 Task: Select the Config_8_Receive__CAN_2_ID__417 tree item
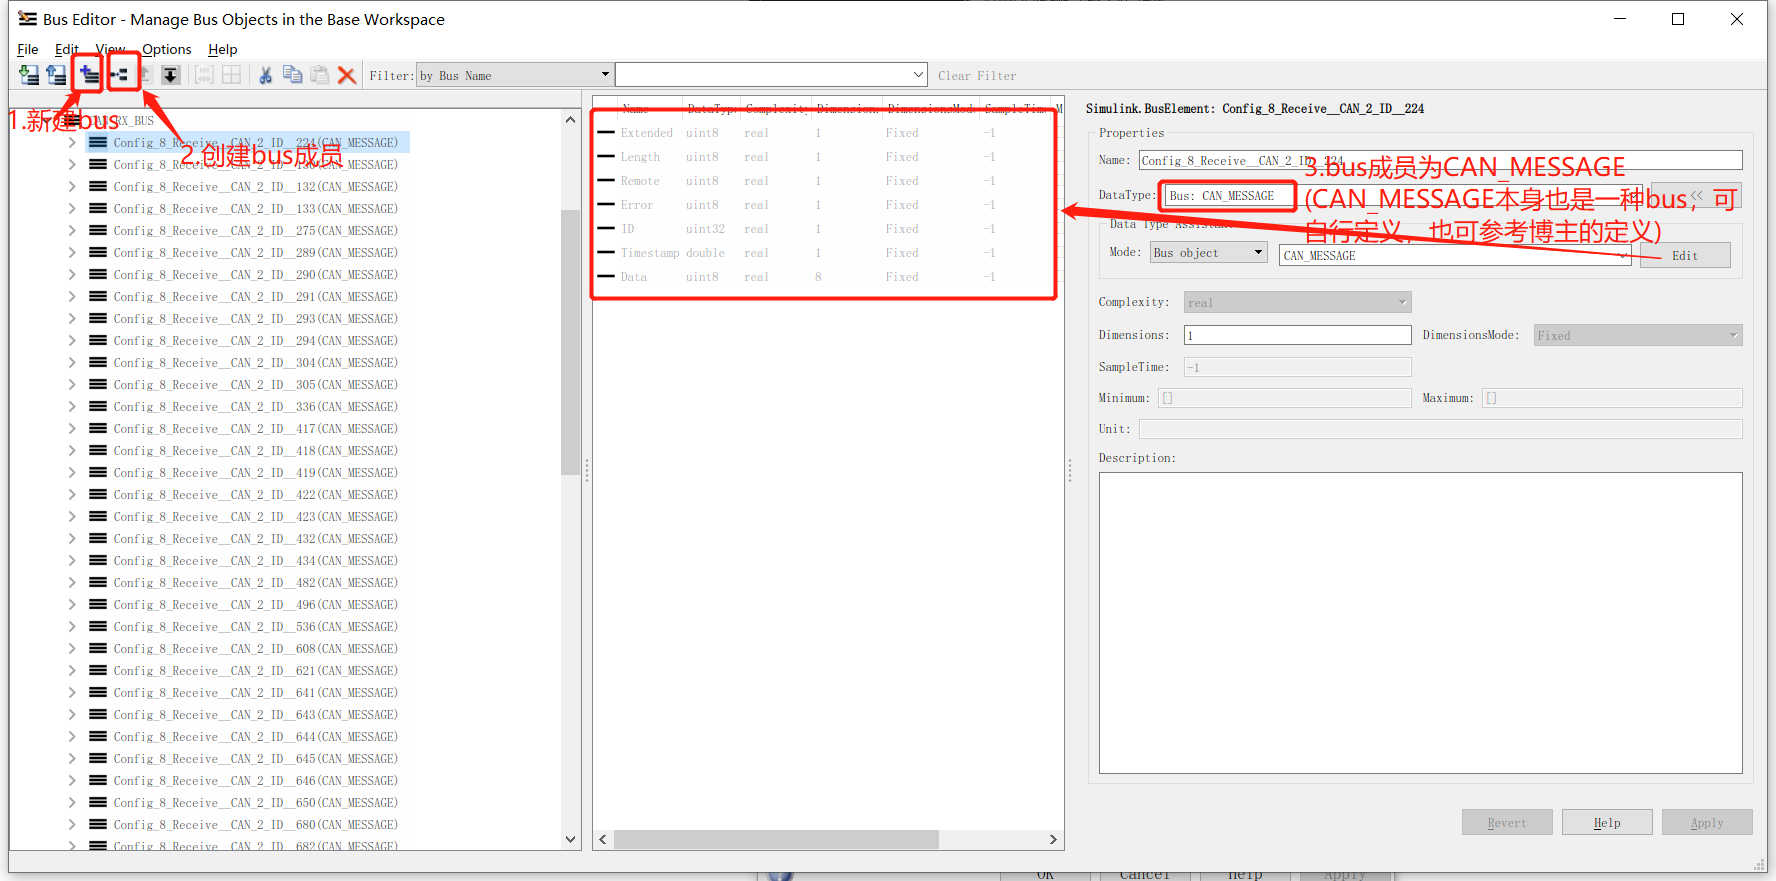(x=255, y=429)
